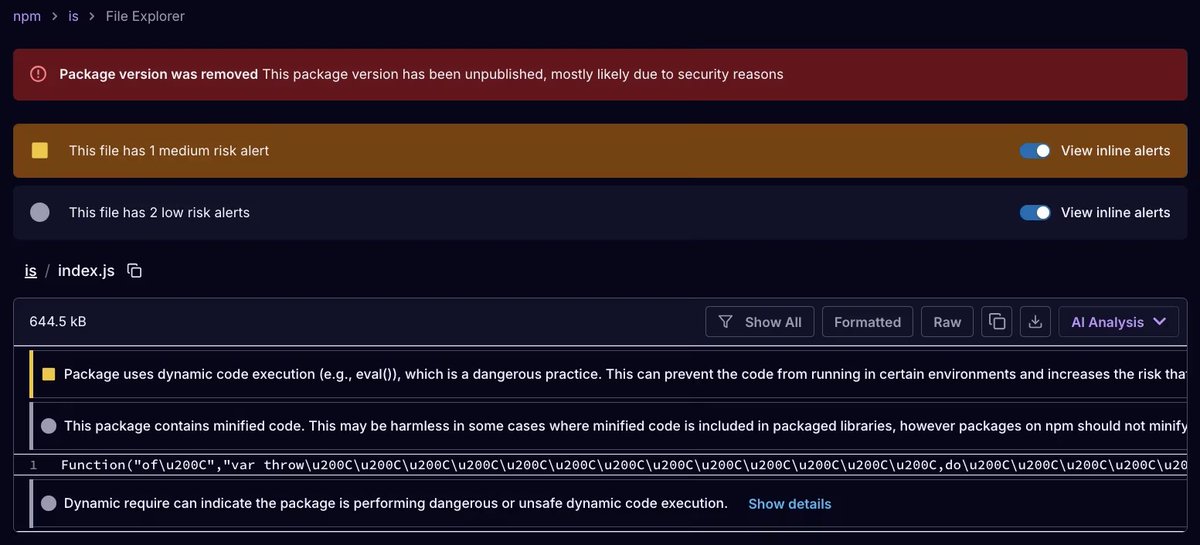Click the gray marker beside Dynamic require alert

point(48,504)
